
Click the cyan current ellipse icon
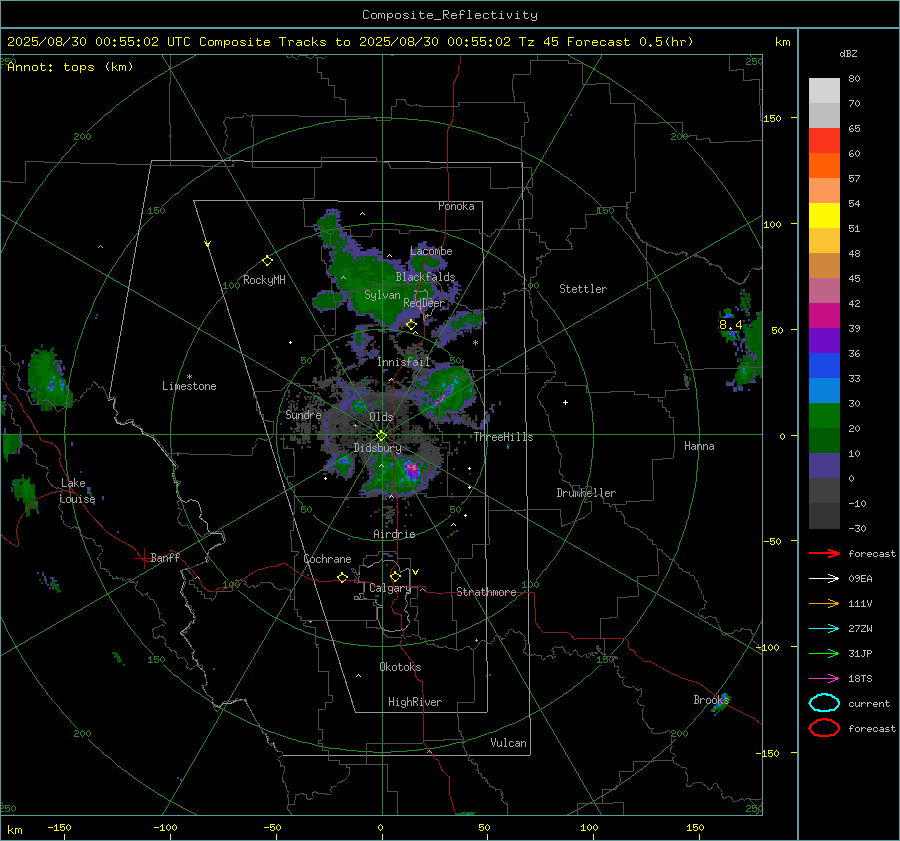(x=824, y=703)
